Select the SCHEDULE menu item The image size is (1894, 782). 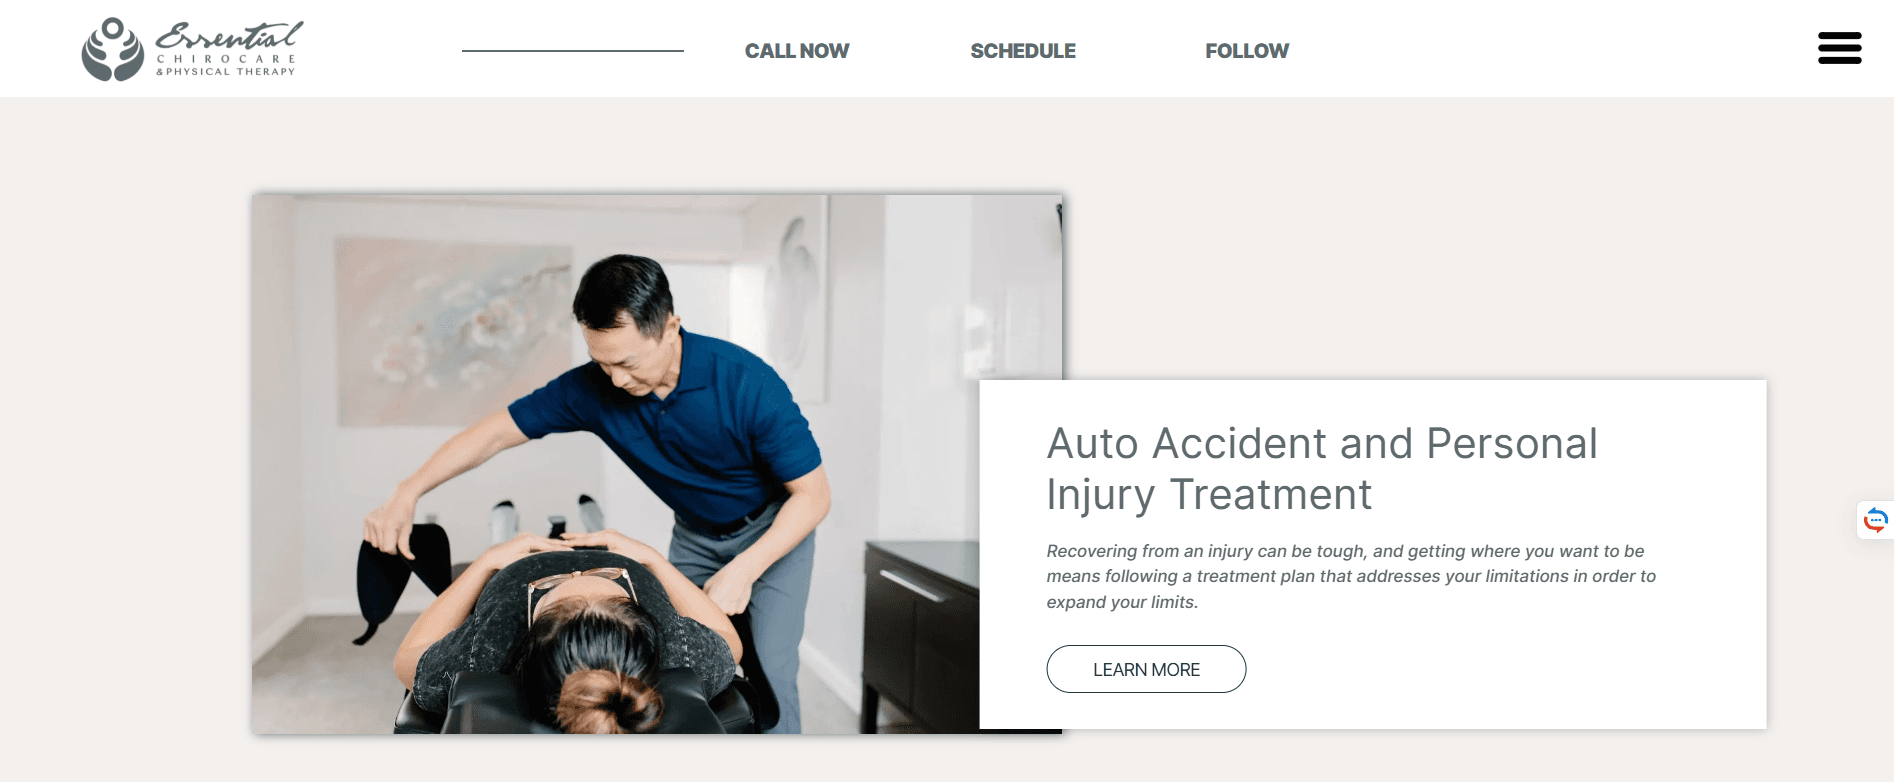(x=1023, y=51)
